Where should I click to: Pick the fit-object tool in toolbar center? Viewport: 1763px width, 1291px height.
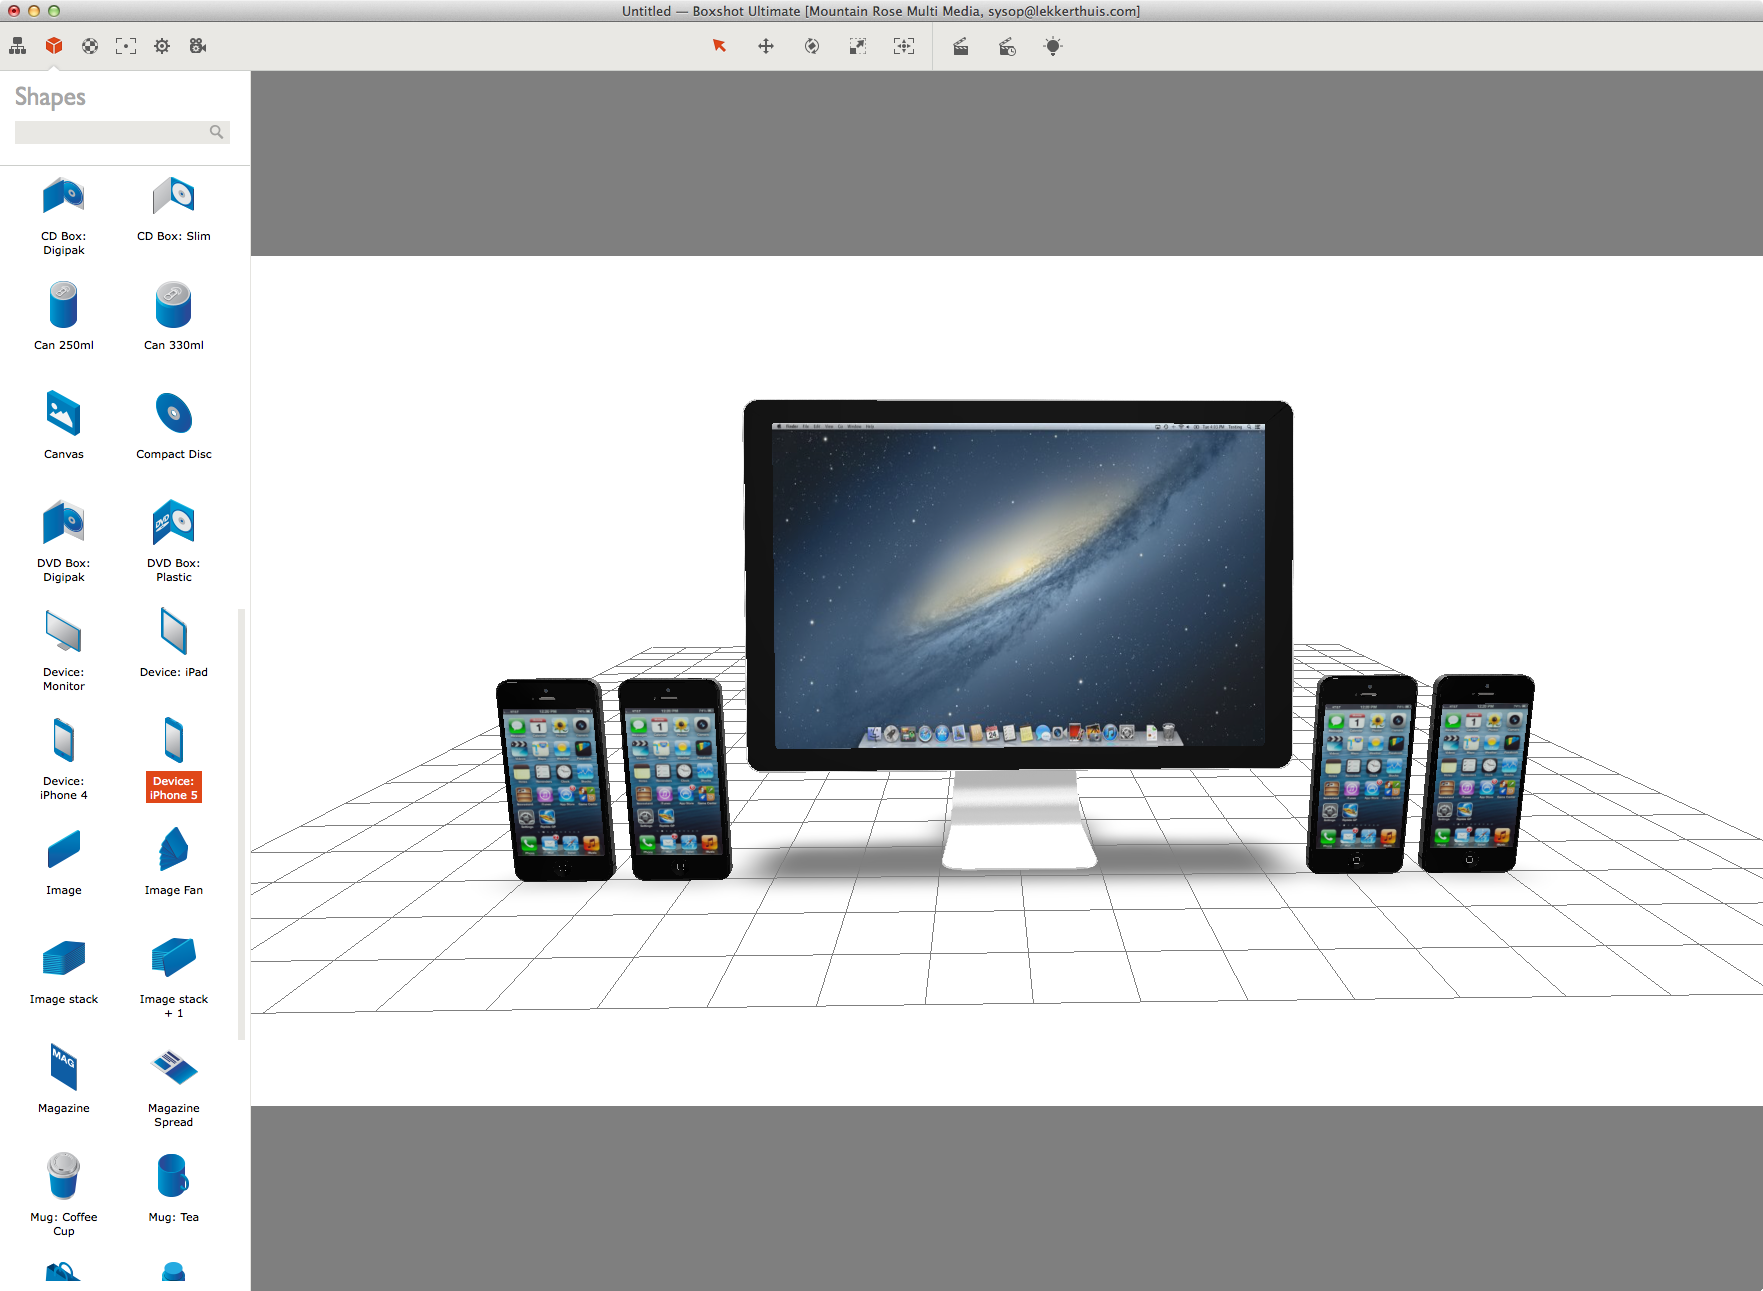tap(904, 46)
